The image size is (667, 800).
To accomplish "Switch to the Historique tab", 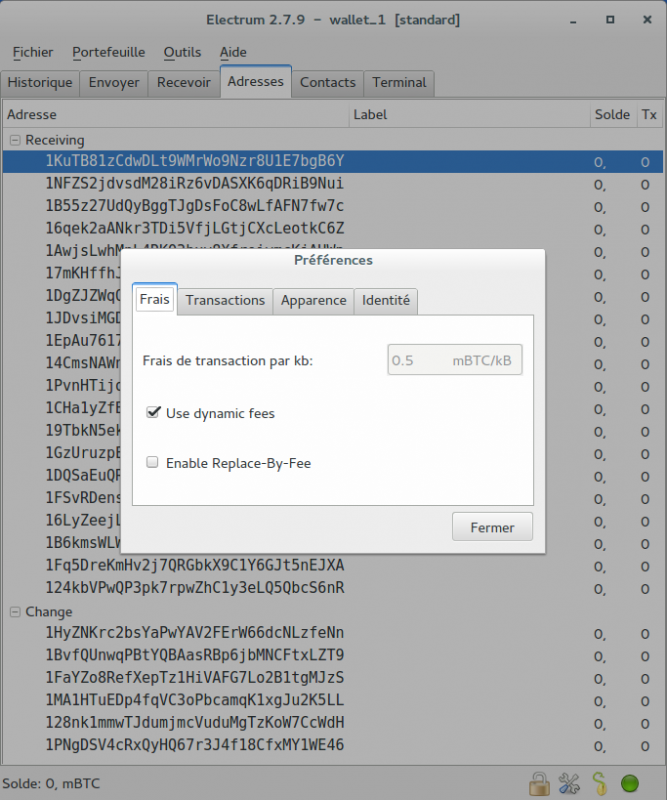I will coord(40,83).
